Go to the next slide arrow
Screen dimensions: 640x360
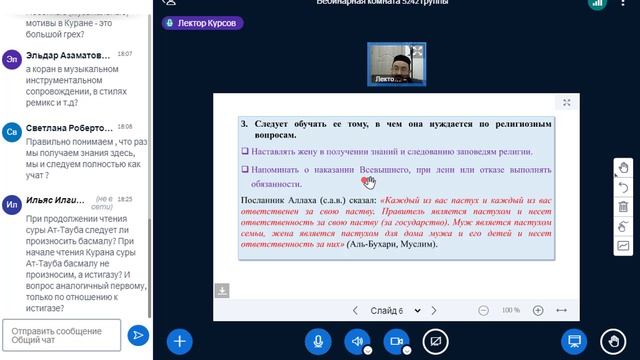(x=433, y=311)
